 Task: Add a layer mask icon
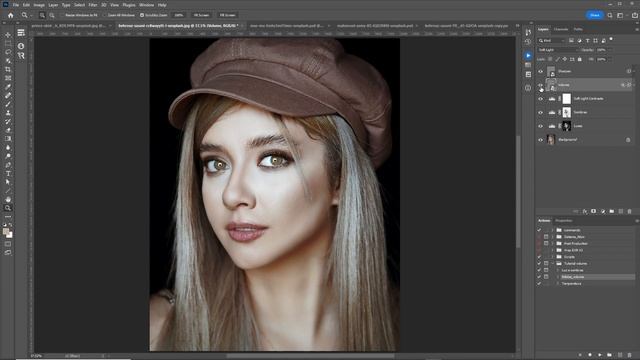point(594,211)
